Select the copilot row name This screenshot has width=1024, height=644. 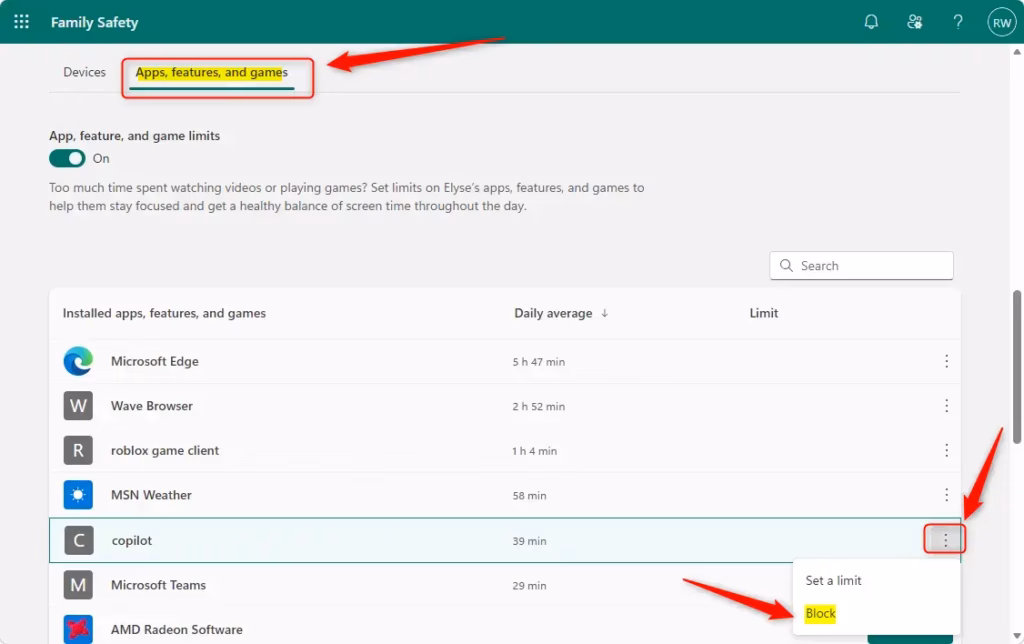click(131, 540)
